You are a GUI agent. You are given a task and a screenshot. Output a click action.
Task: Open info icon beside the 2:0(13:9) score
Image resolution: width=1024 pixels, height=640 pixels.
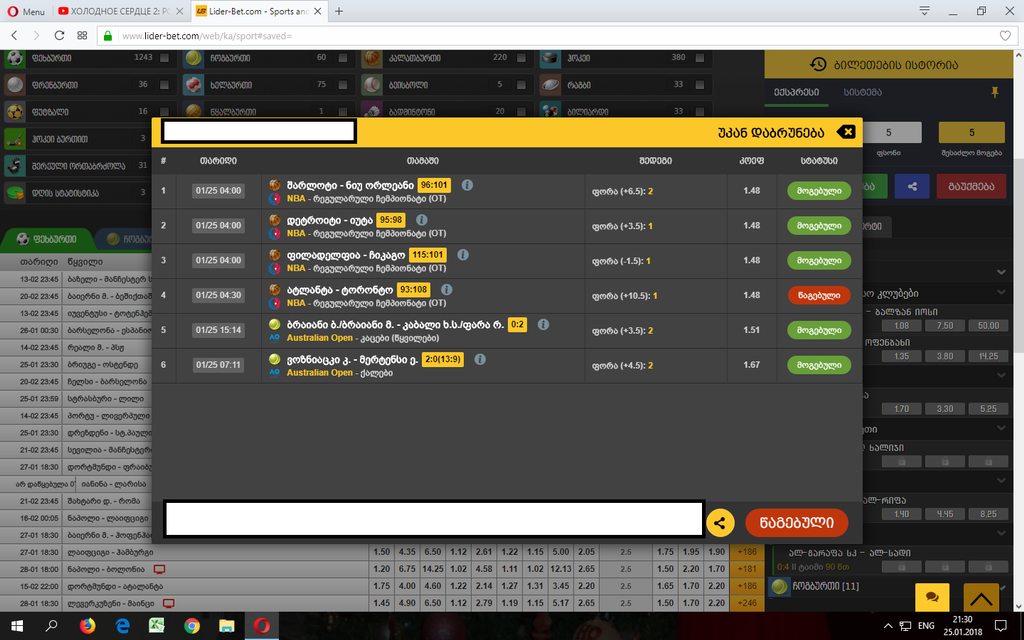480,359
